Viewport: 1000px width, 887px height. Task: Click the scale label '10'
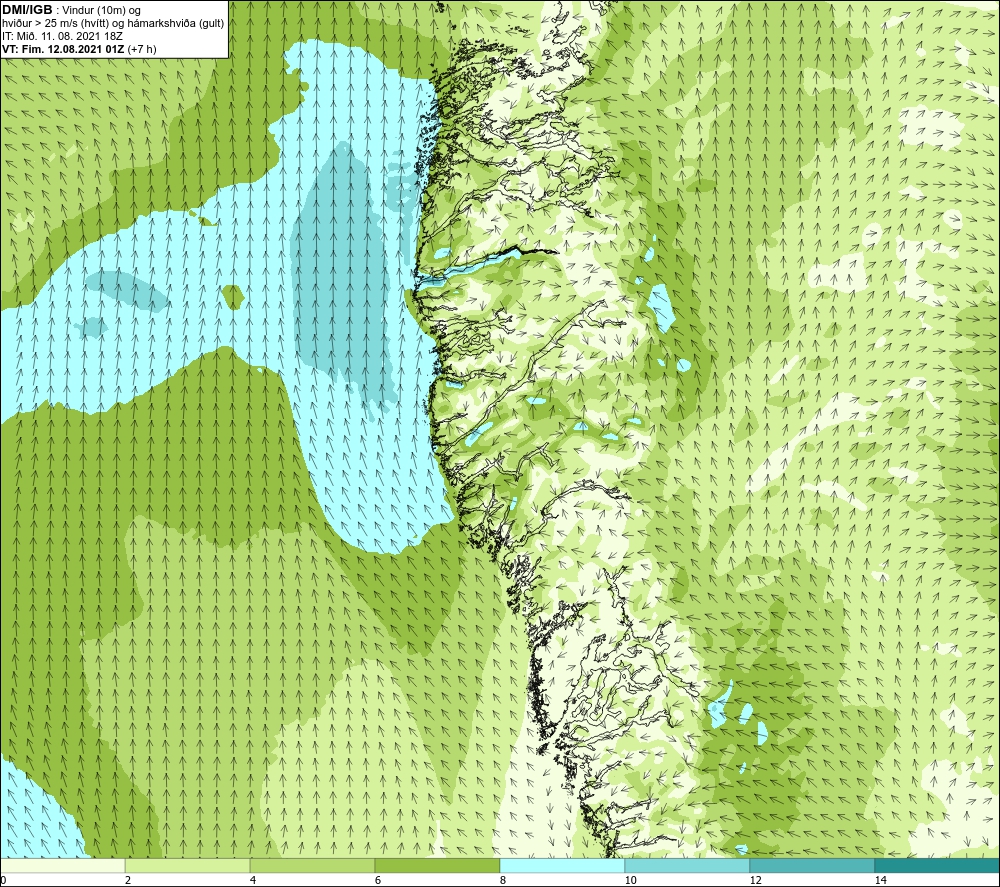(631, 881)
